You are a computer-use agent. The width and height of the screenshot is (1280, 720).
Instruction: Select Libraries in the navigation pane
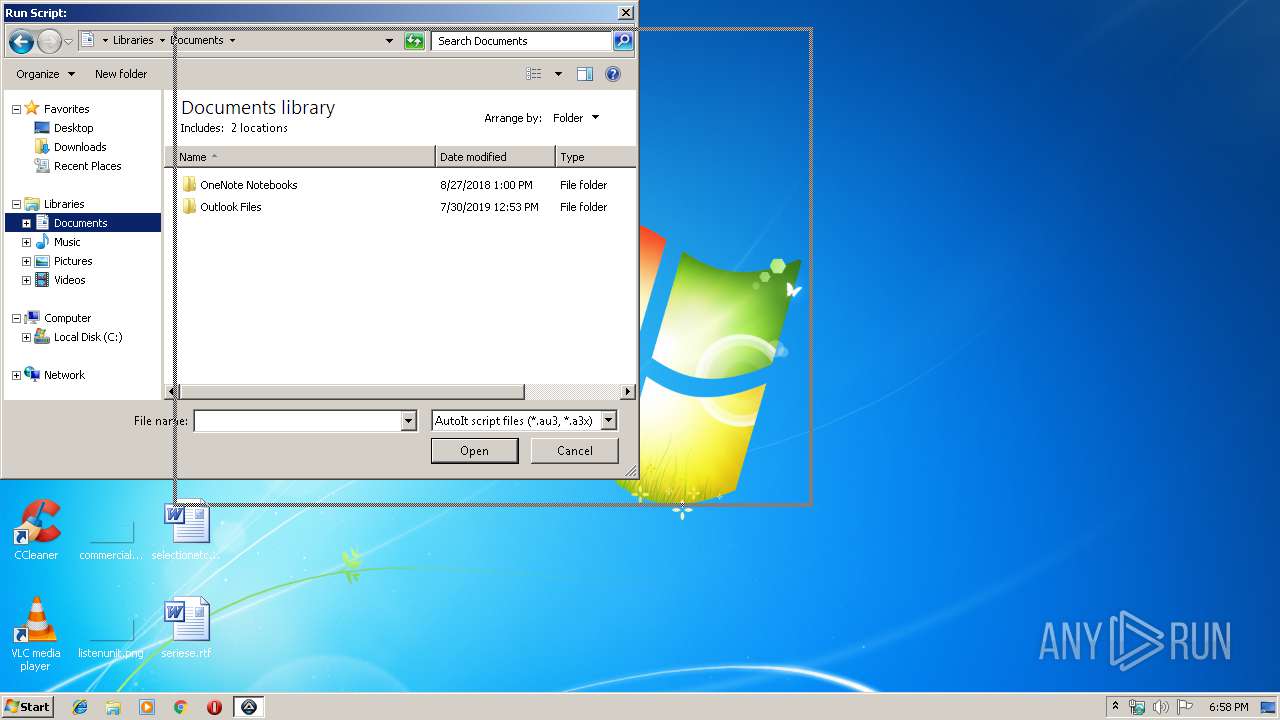[64, 204]
